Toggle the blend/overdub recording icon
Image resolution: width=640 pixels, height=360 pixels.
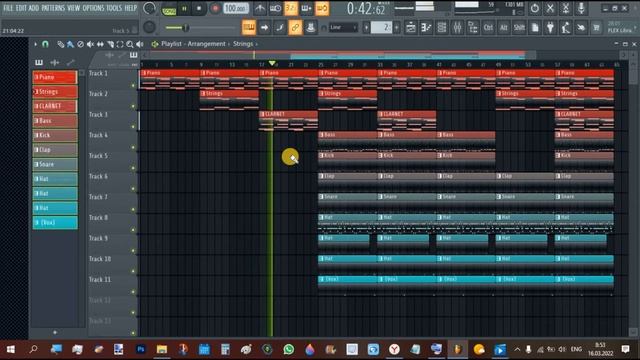coord(306,8)
